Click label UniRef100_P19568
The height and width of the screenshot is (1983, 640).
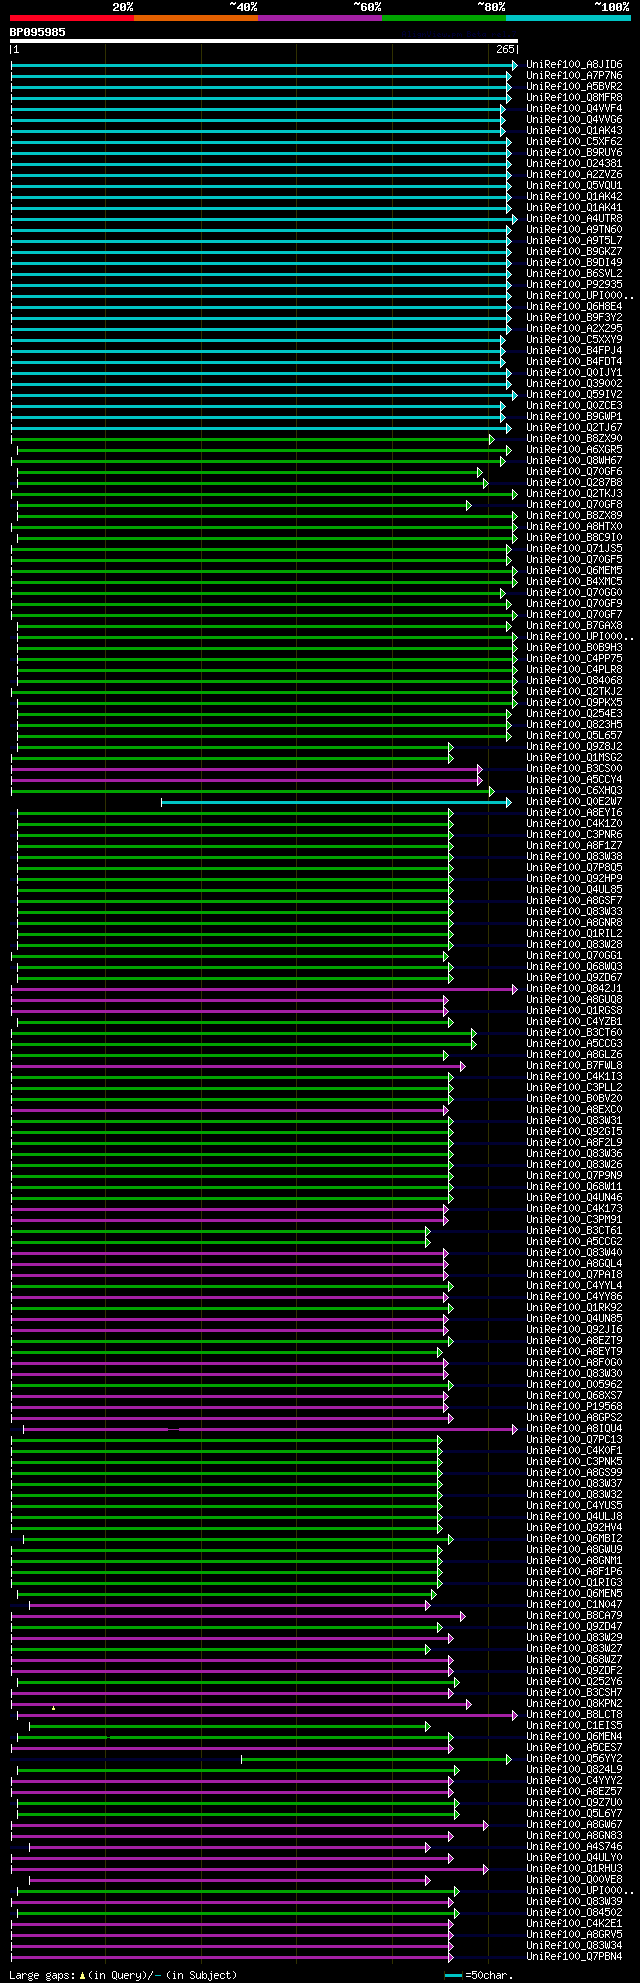574,1407
